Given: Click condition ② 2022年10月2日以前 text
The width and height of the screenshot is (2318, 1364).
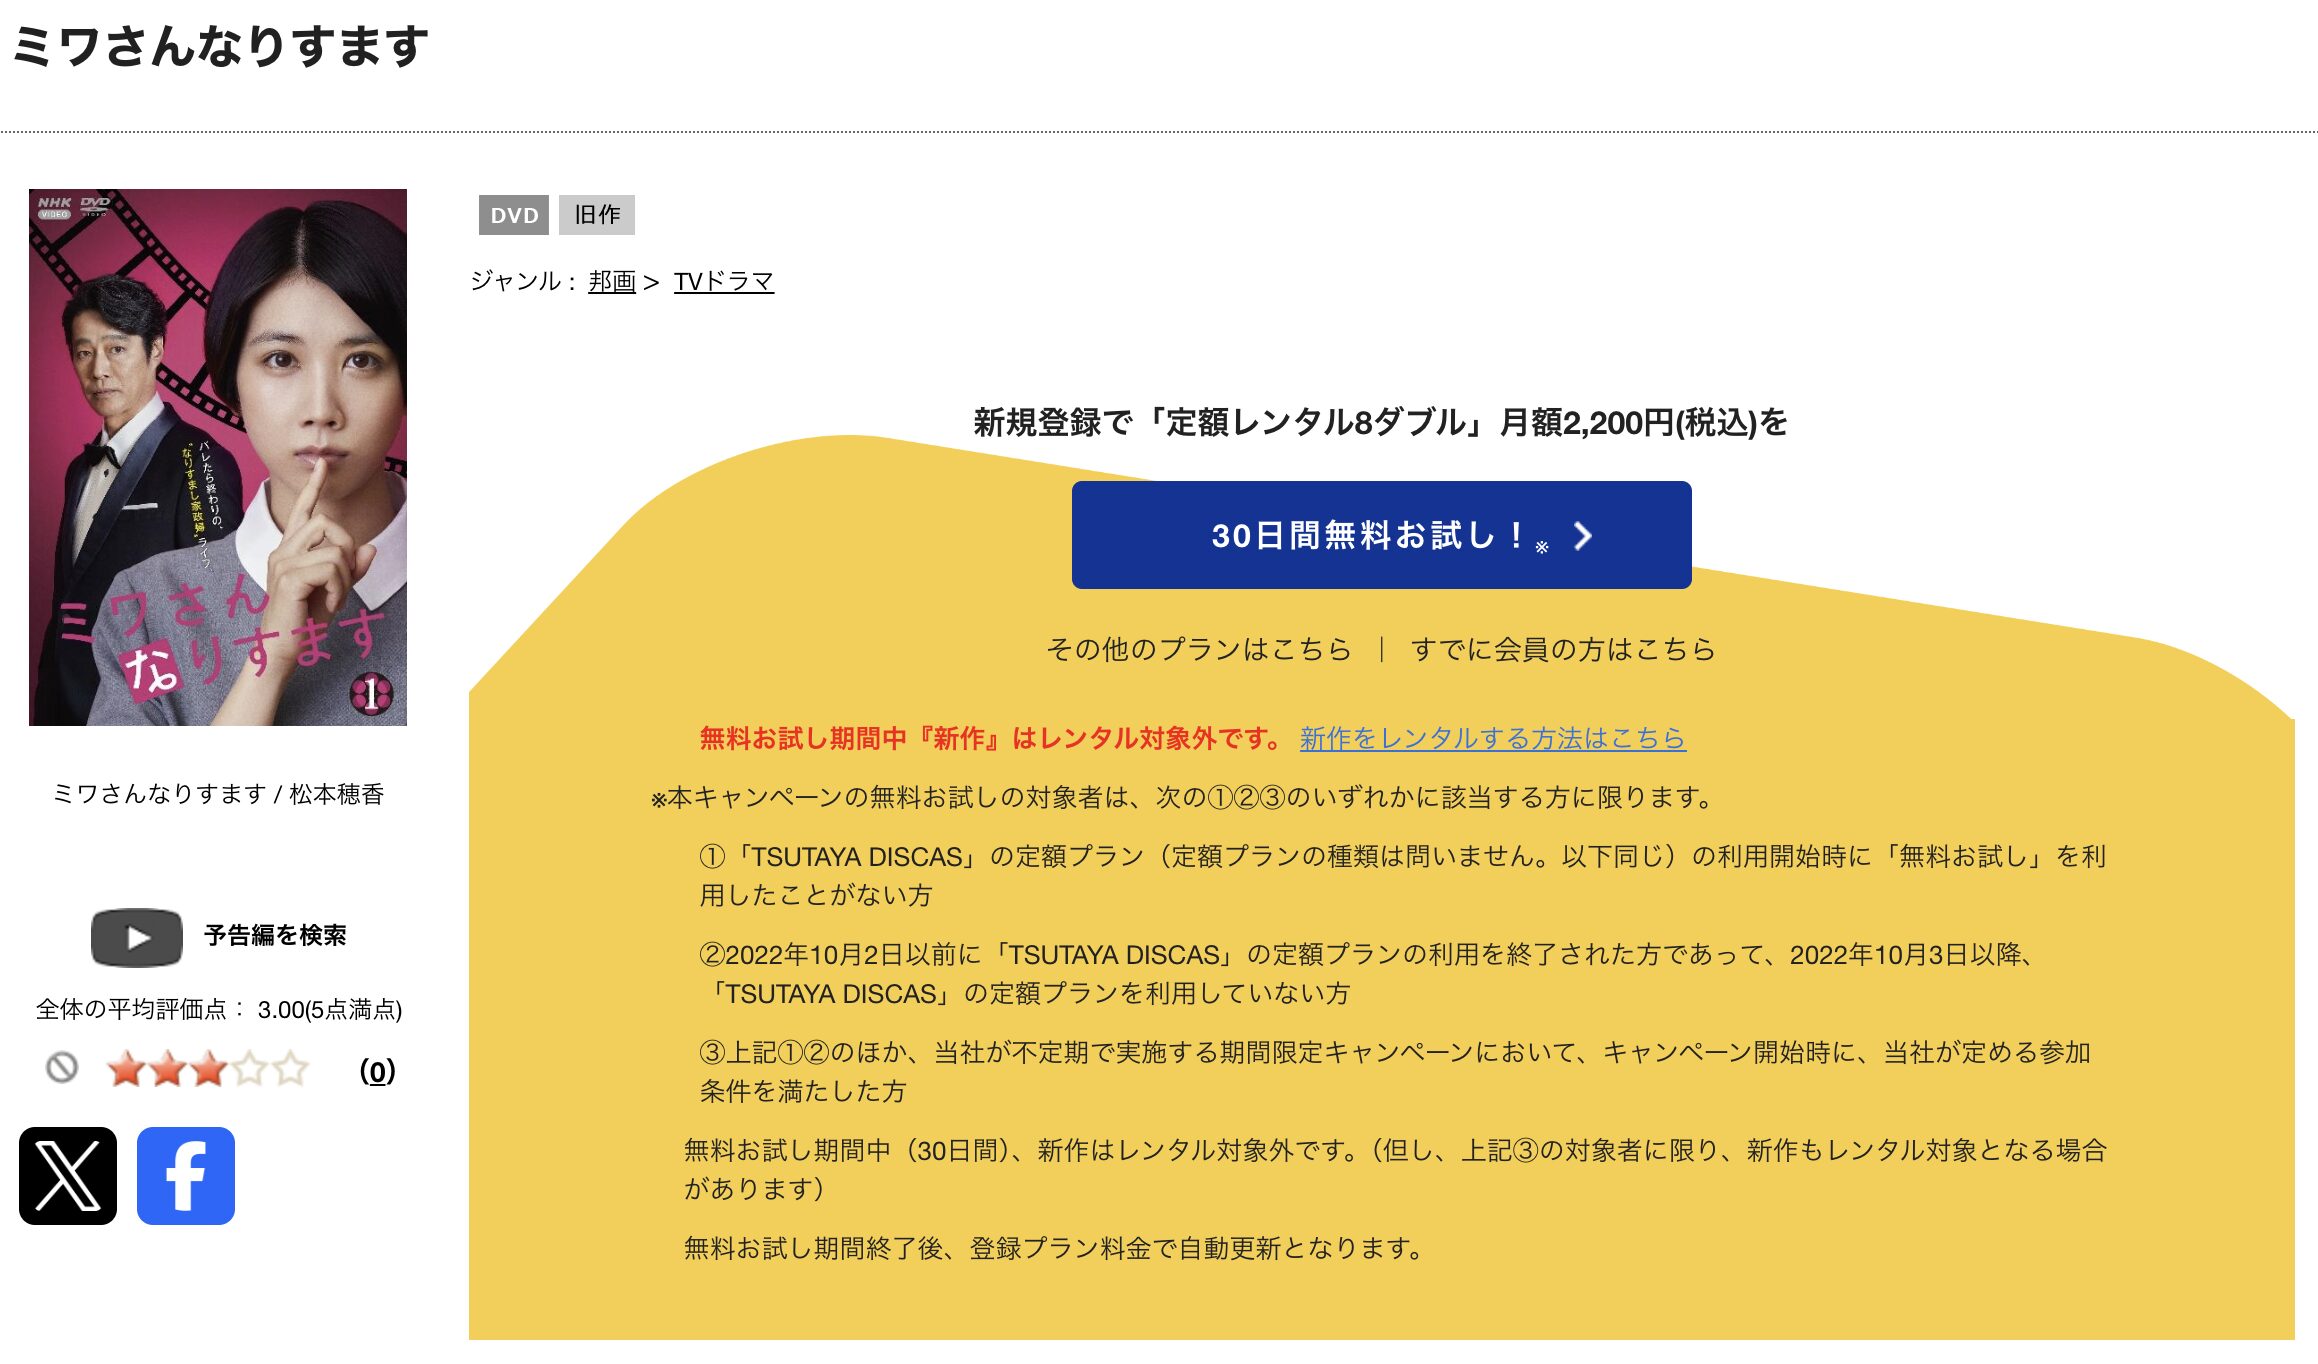Looking at the screenshot, I should [1368, 973].
